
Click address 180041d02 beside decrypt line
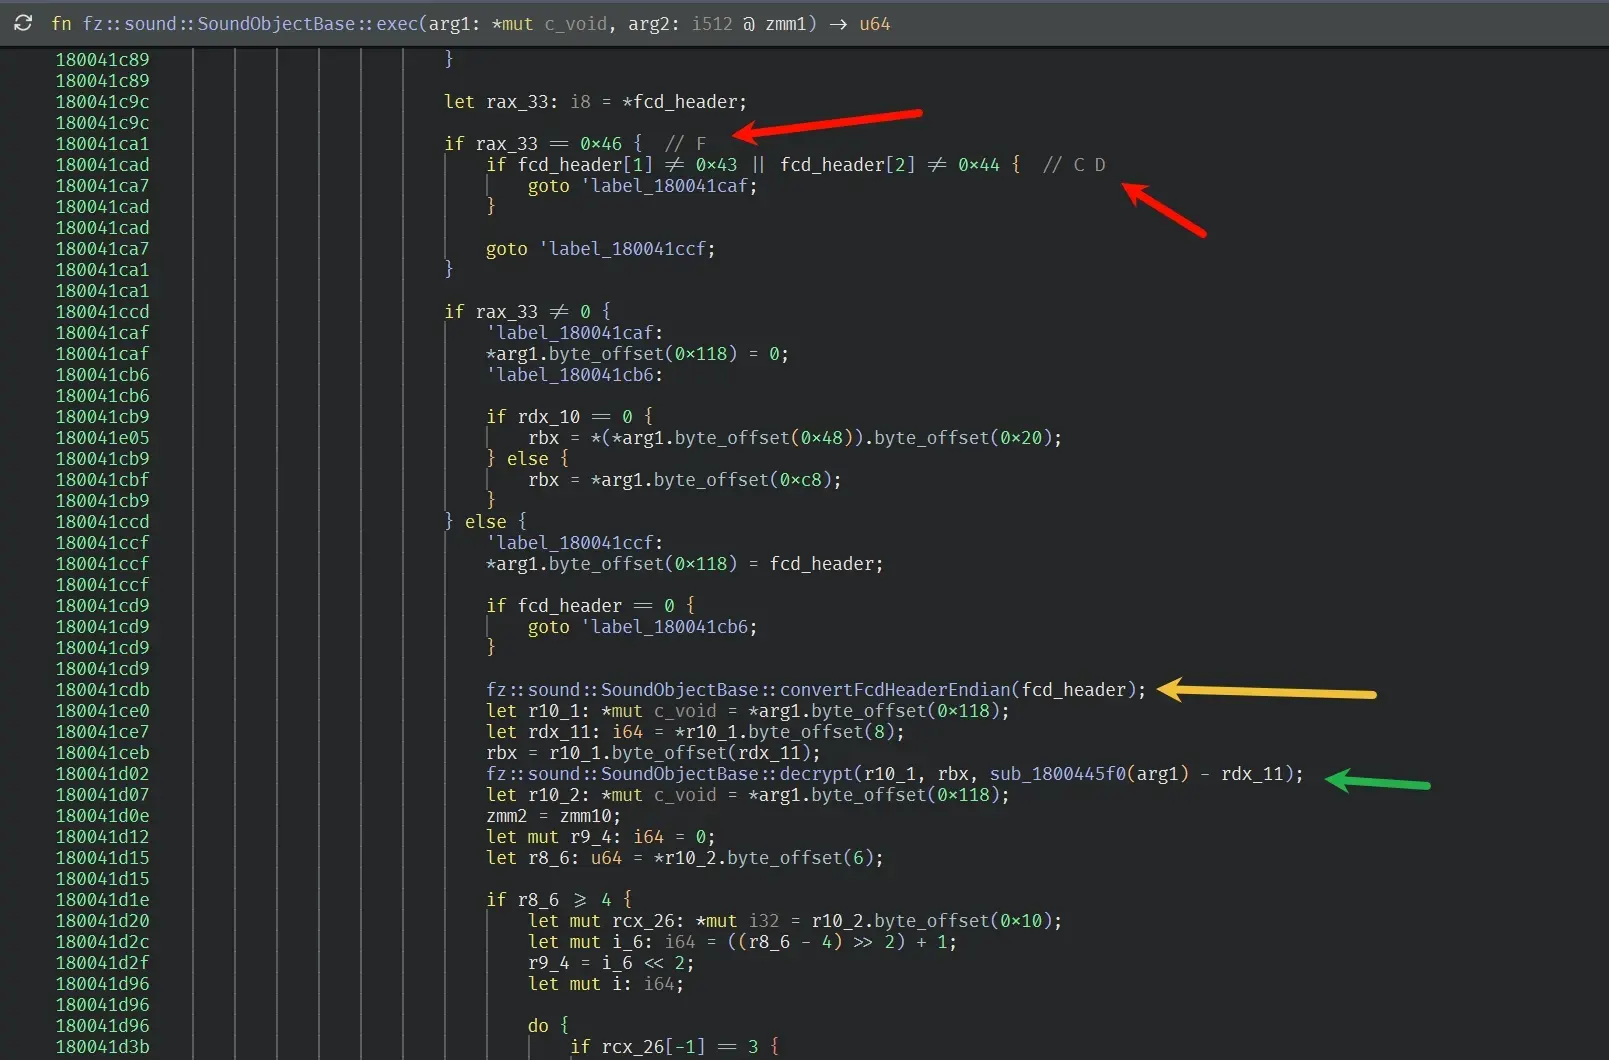pyautogui.click(x=102, y=774)
